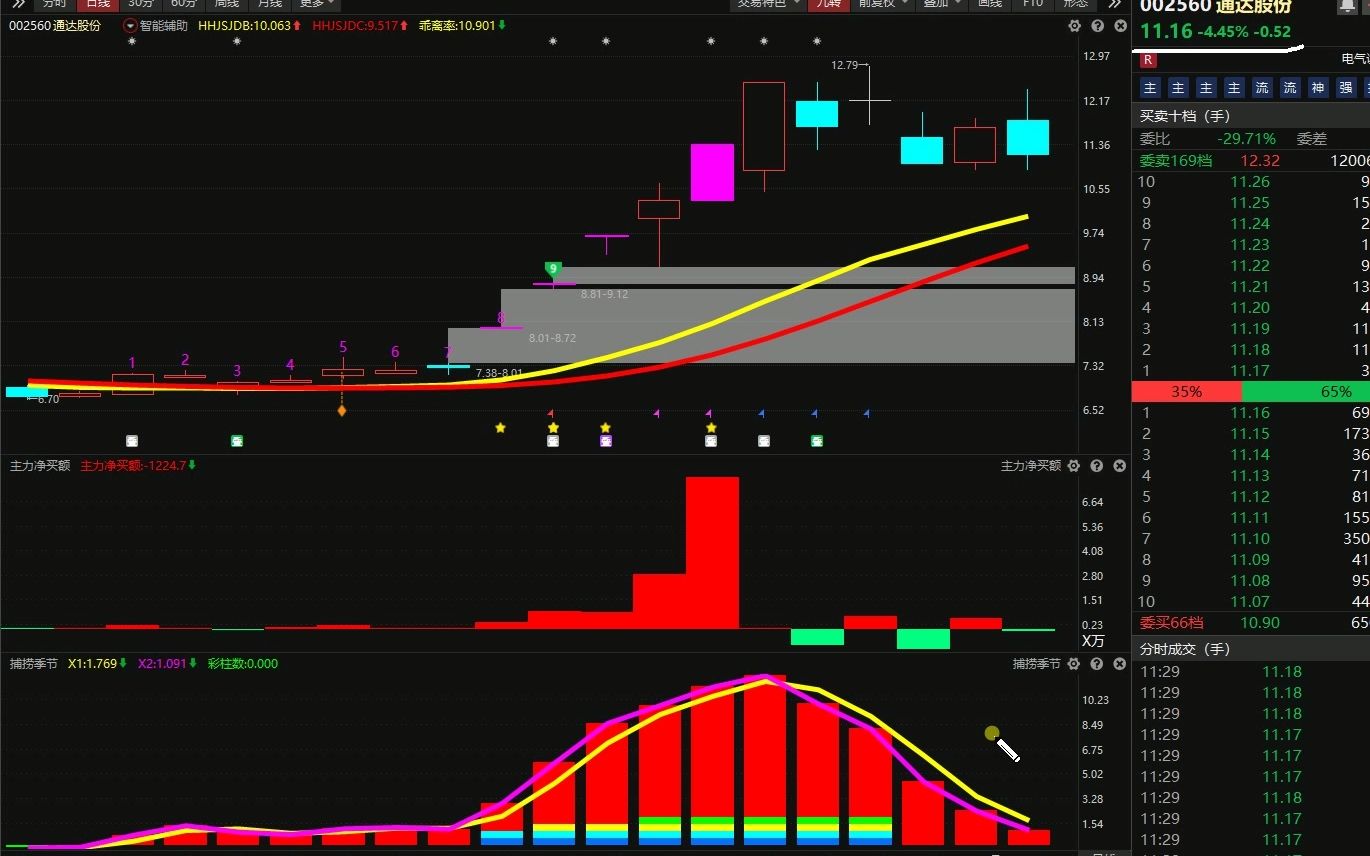
Task: Open settings gear of 捕捞季节 indicator panel
Action: pyautogui.click(x=1074, y=664)
